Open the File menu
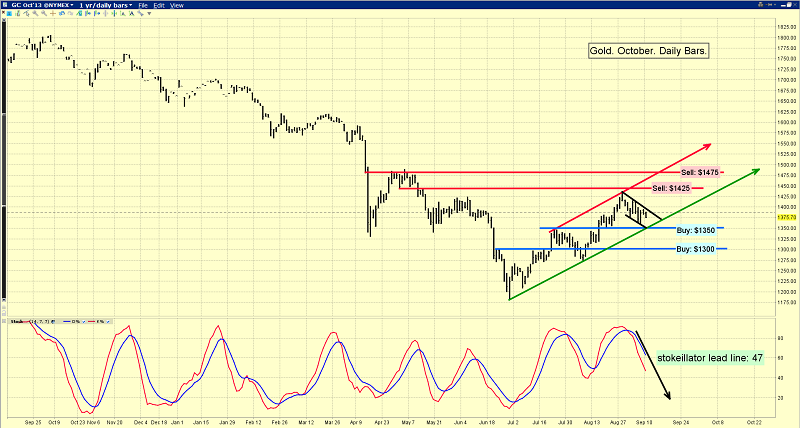The image size is (800, 428). tap(143, 5)
